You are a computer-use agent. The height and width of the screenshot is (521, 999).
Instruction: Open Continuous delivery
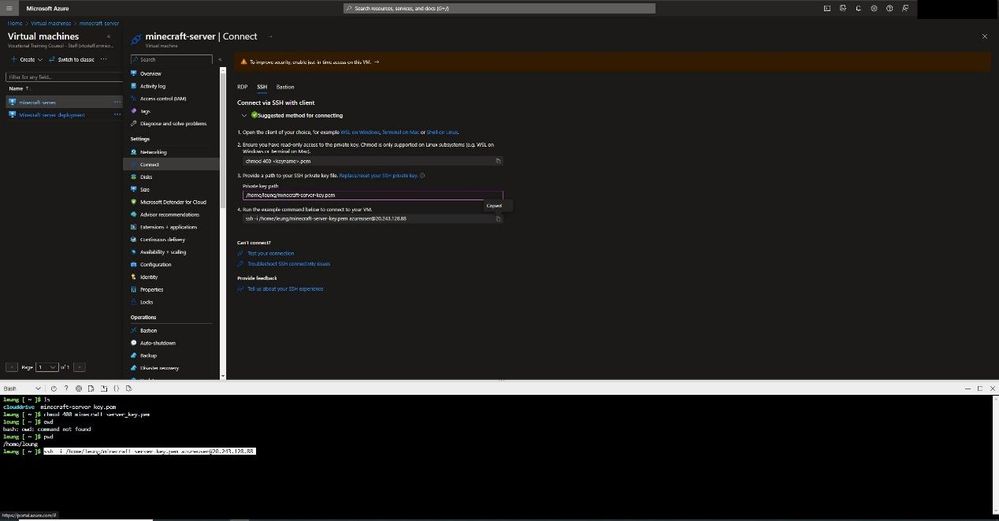(162, 239)
